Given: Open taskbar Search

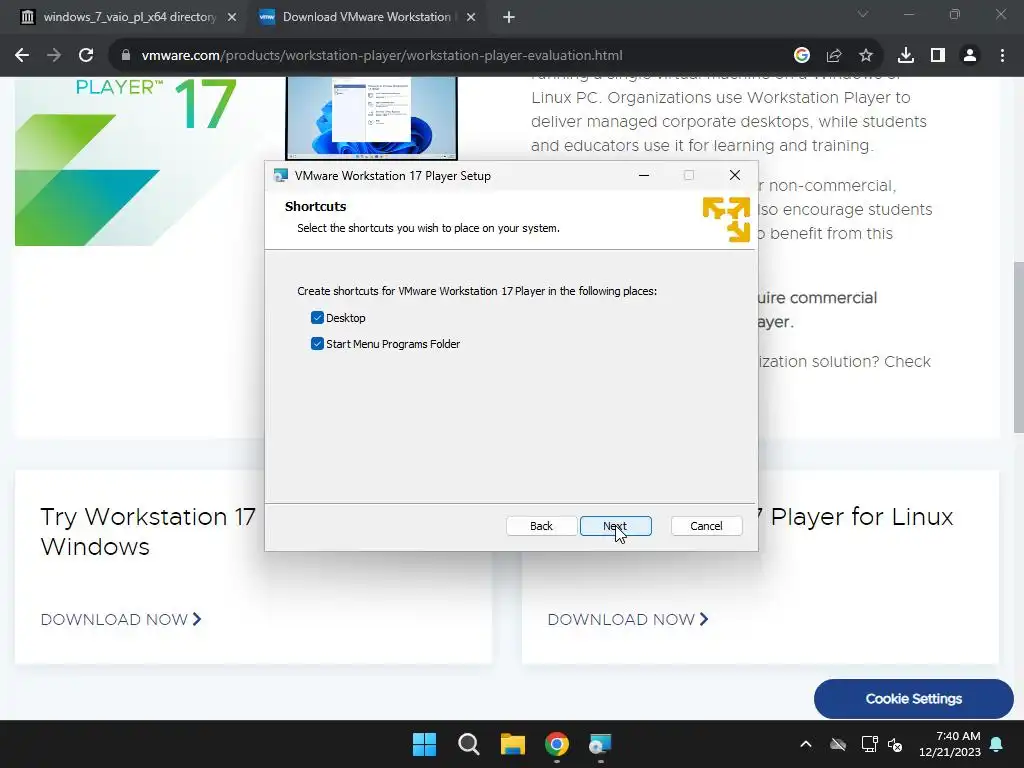Looking at the screenshot, I should [x=469, y=744].
